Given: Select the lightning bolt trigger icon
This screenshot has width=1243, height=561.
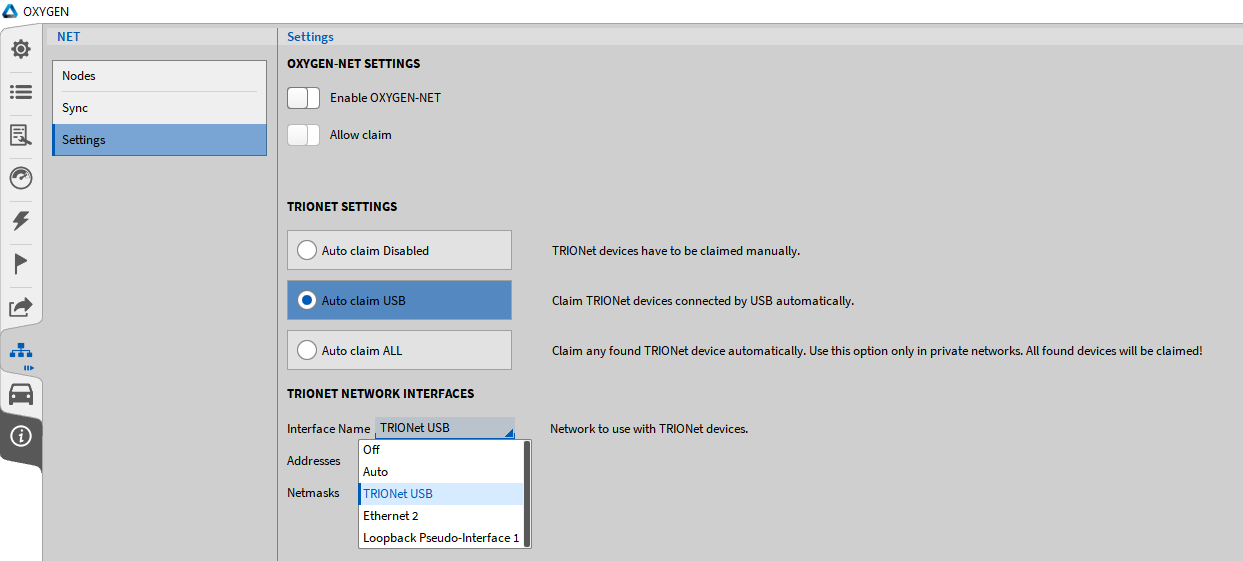Looking at the screenshot, I should click(21, 221).
